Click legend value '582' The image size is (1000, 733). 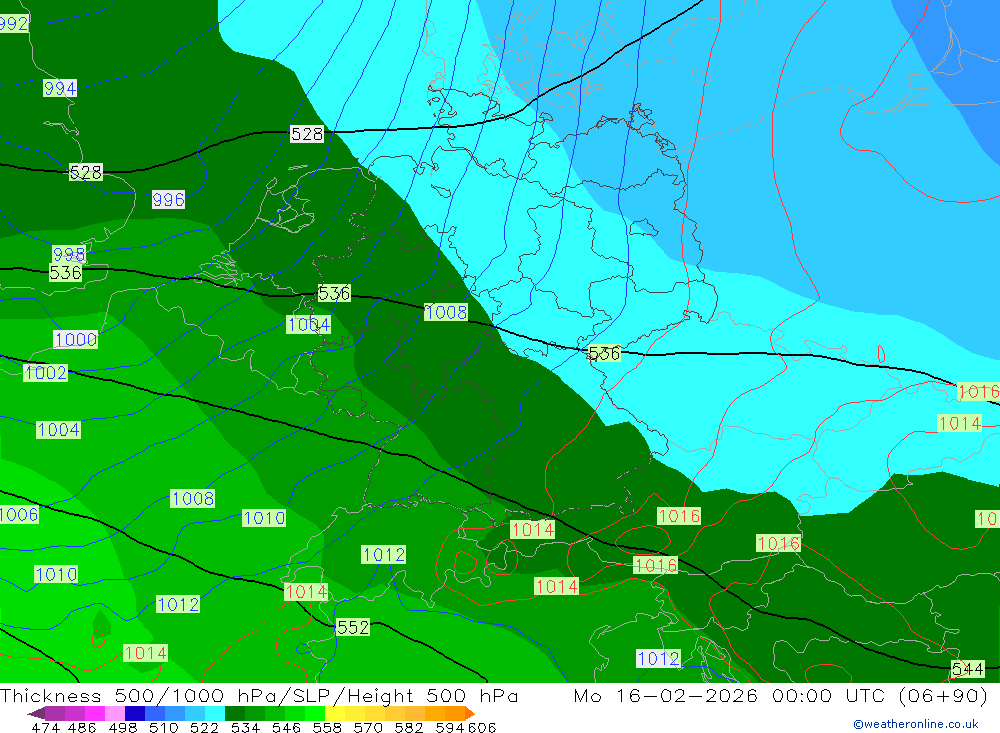click(x=408, y=727)
